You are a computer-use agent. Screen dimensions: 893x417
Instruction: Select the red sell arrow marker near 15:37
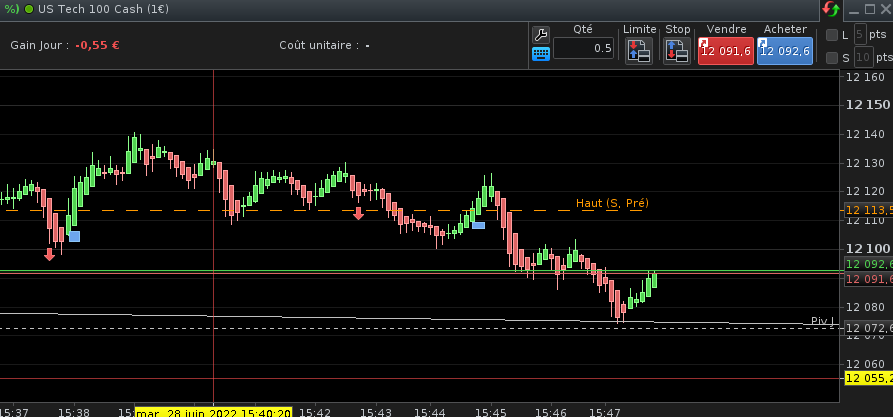pyautogui.click(x=50, y=254)
